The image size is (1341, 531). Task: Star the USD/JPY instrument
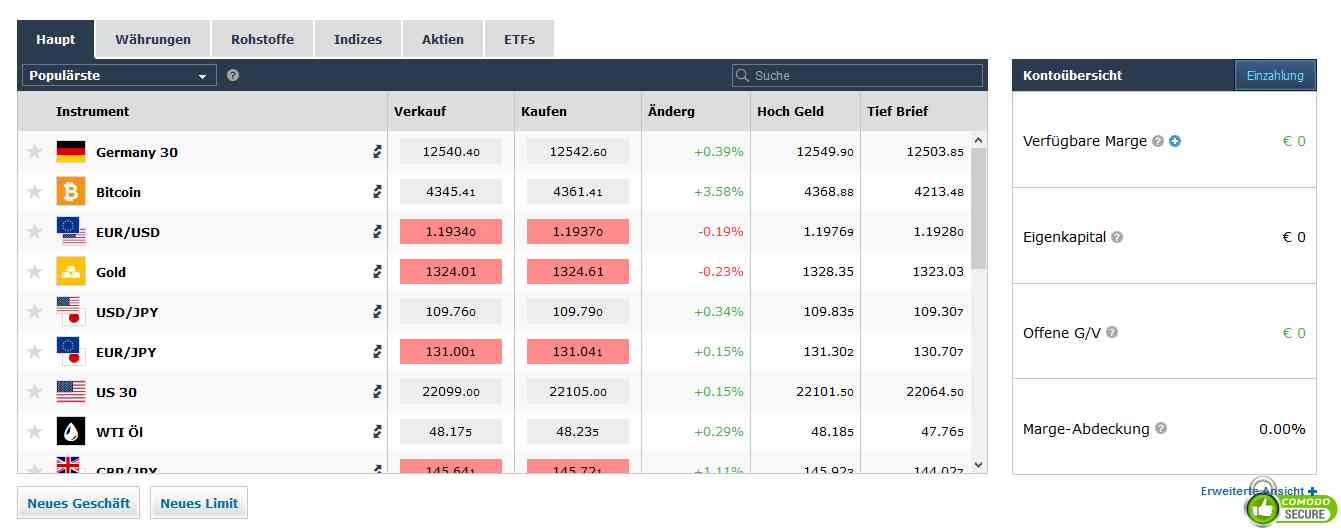click(35, 312)
